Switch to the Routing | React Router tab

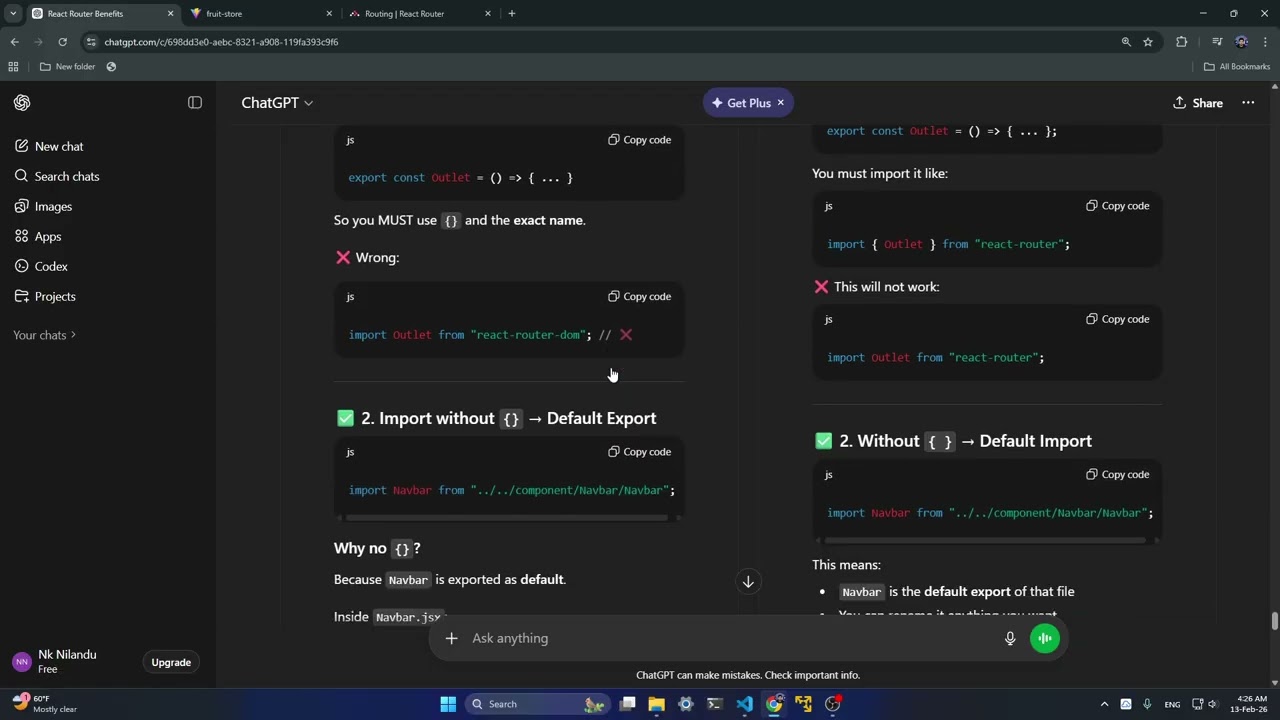422,14
